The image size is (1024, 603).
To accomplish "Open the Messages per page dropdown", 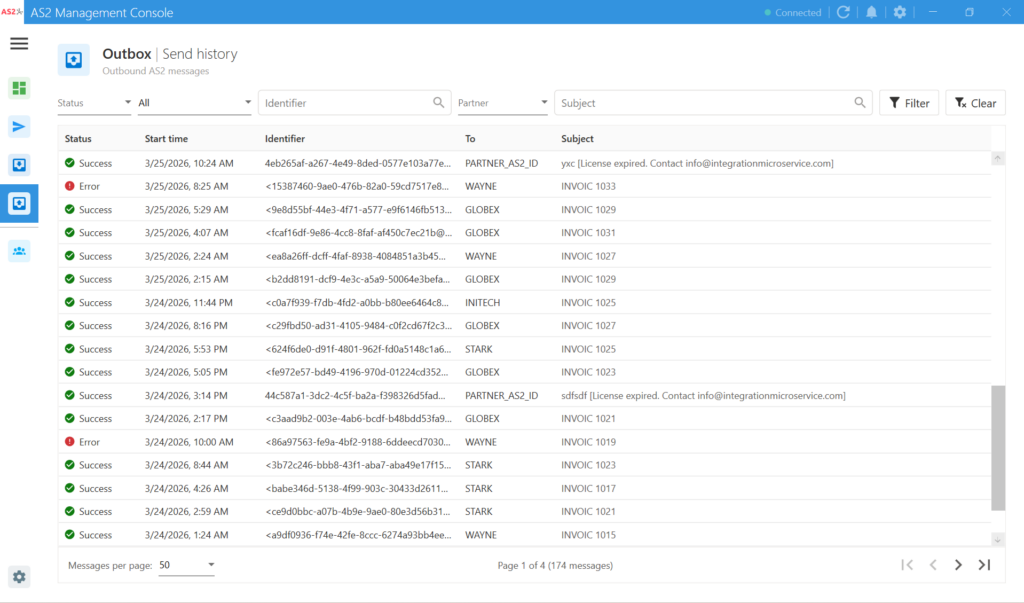I will 187,565.
